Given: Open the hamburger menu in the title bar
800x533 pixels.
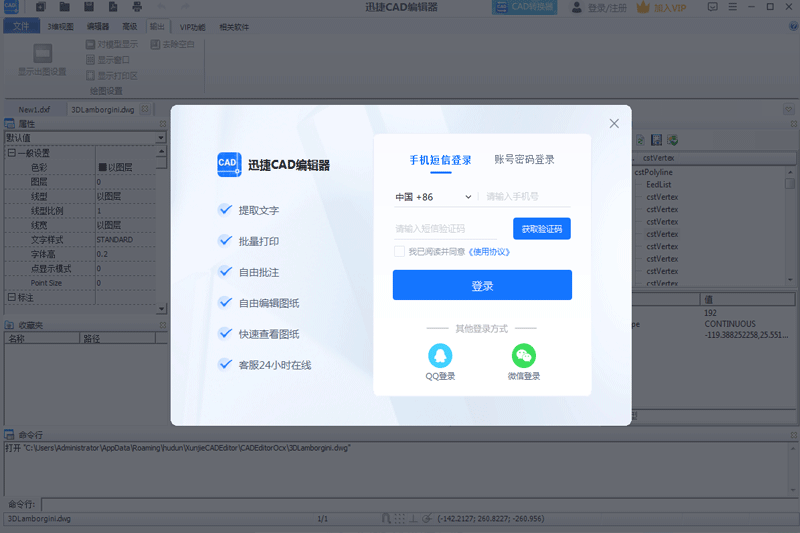Looking at the screenshot, I should (733, 7).
